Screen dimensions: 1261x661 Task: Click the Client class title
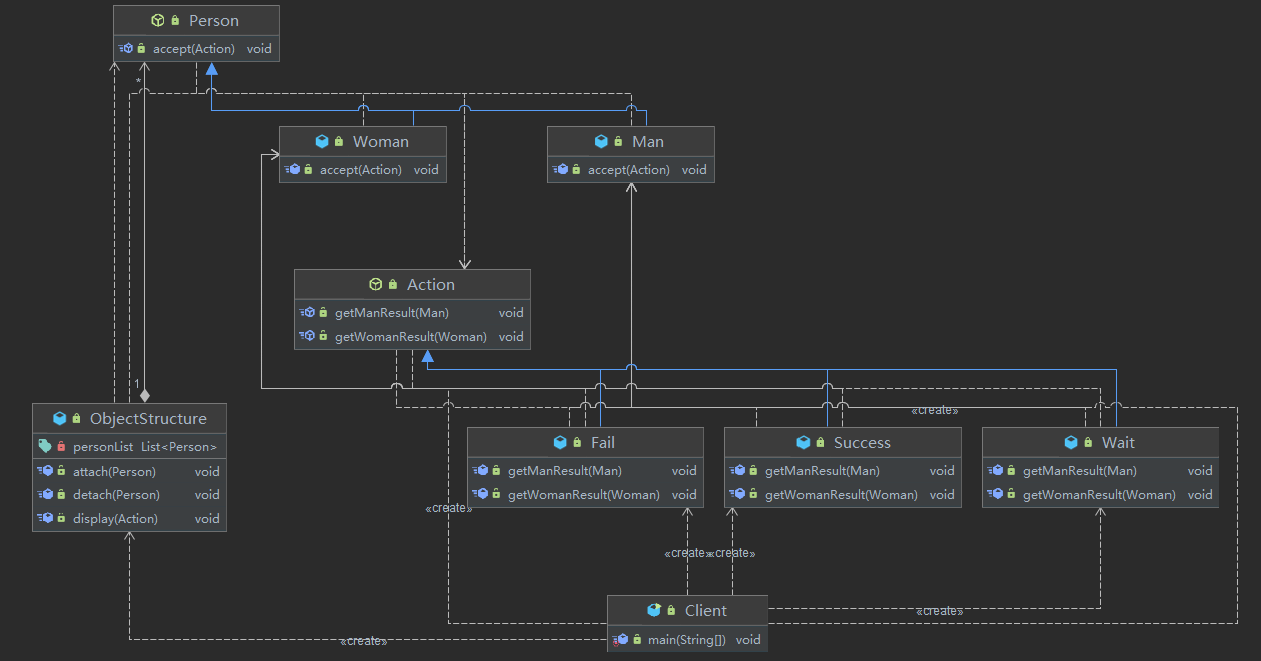click(x=706, y=611)
